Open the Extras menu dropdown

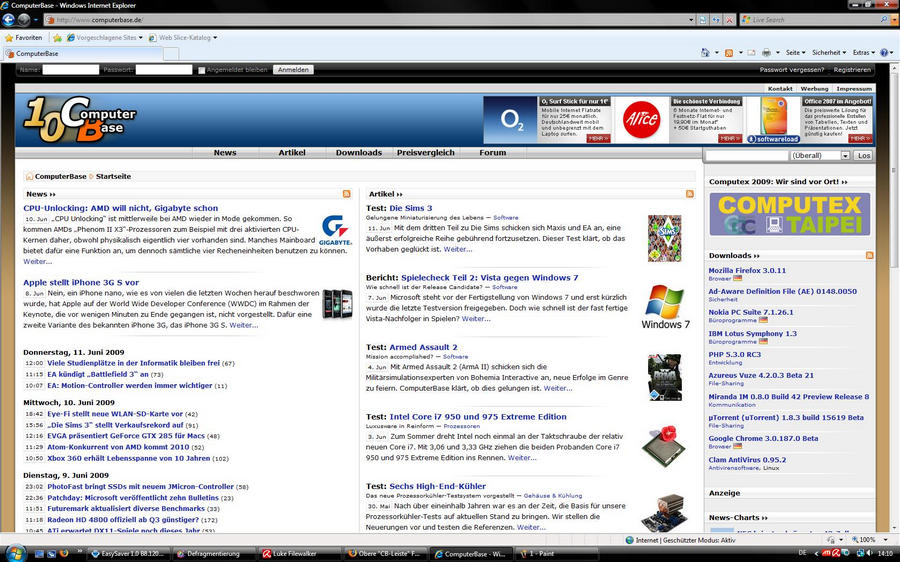click(x=863, y=53)
